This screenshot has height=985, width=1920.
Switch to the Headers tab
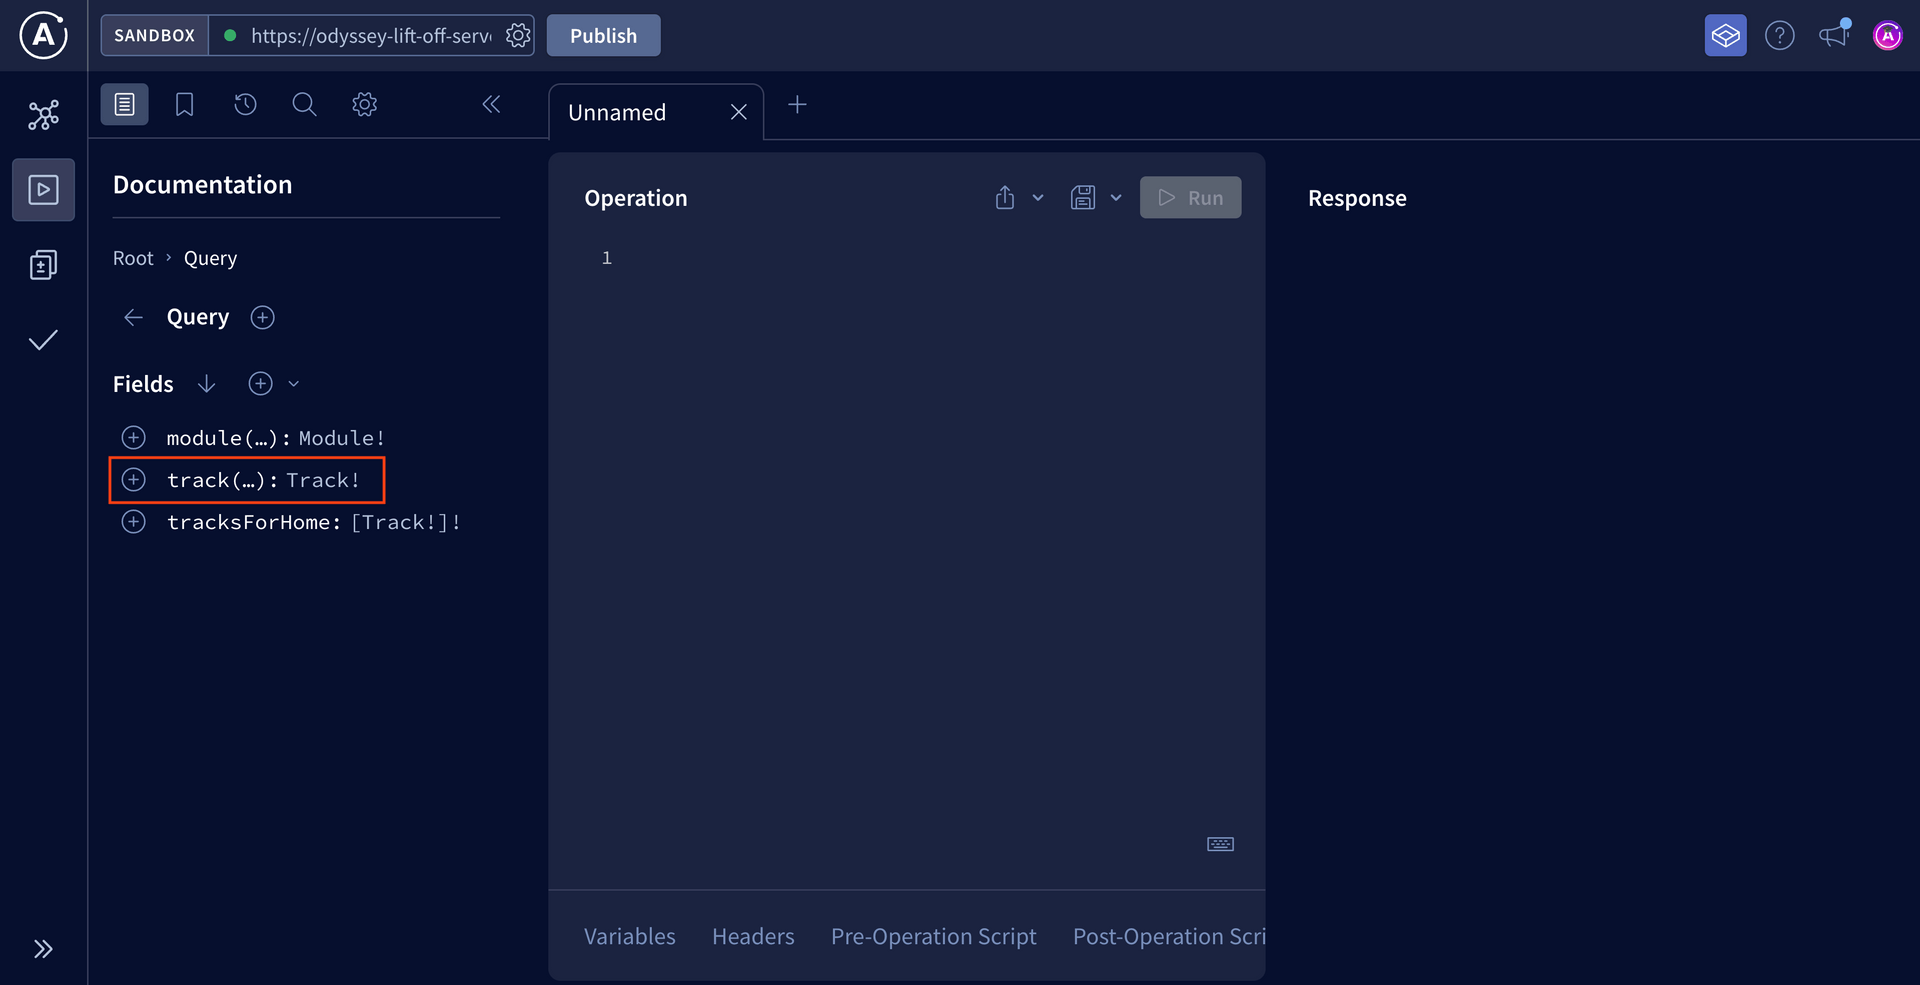(x=753, y=937)
